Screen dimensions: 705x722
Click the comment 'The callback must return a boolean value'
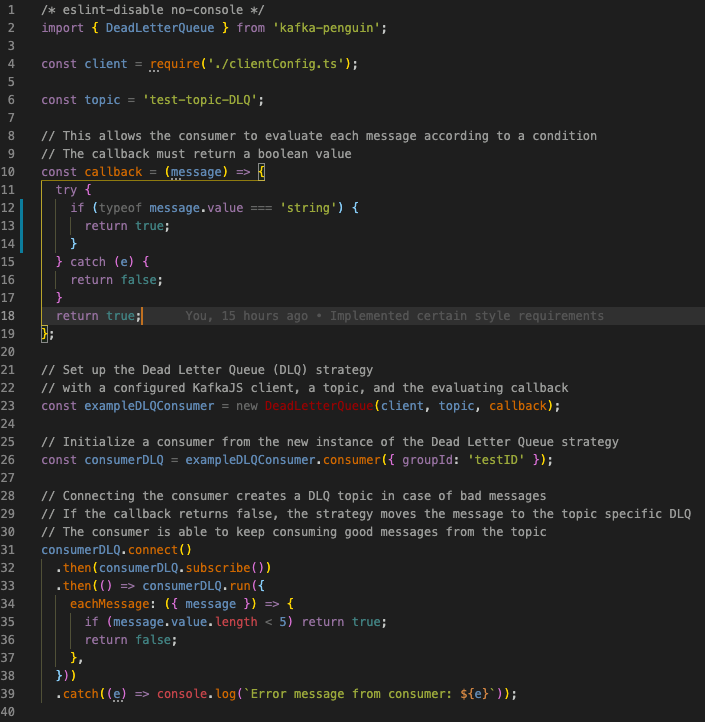(x=196, y=154)
